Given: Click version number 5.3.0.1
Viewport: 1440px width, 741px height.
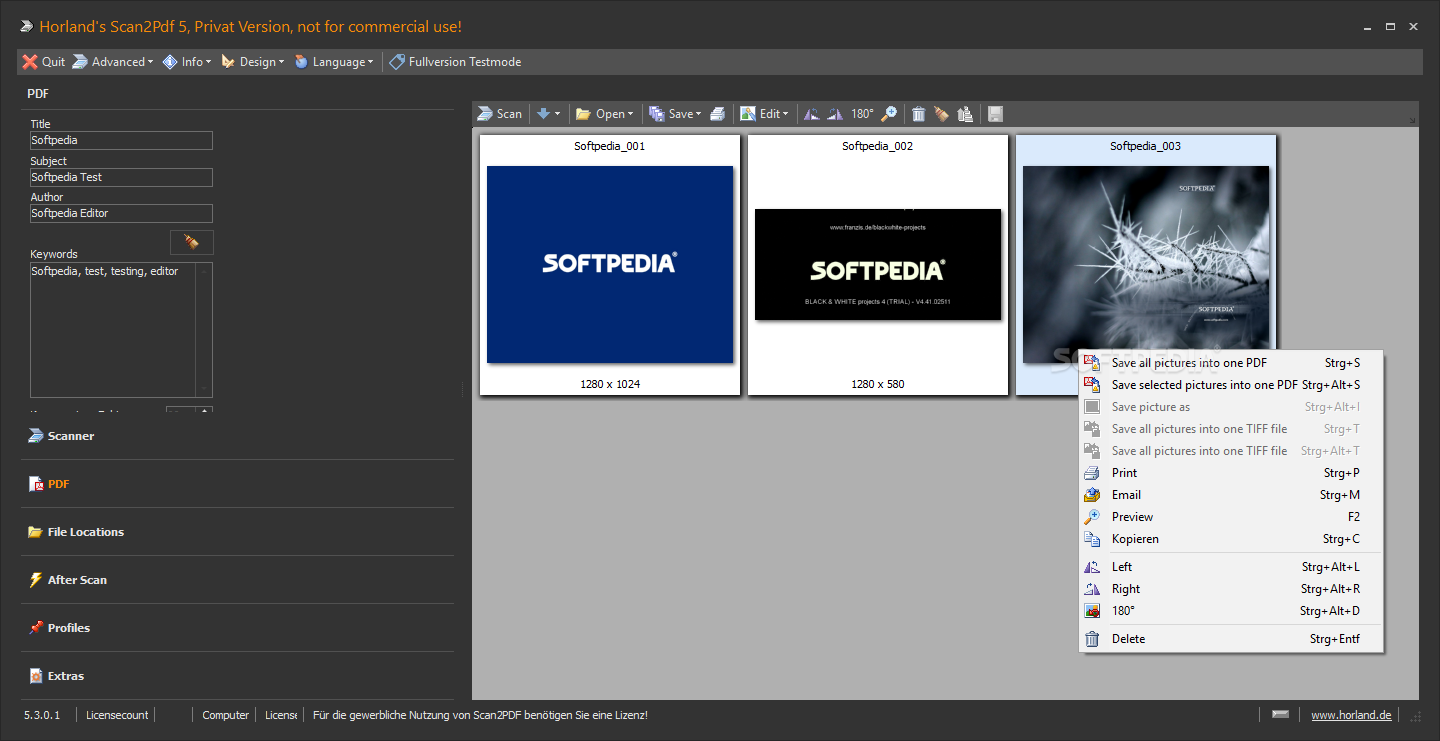Looking at the screenshot, I should (42, 715).
